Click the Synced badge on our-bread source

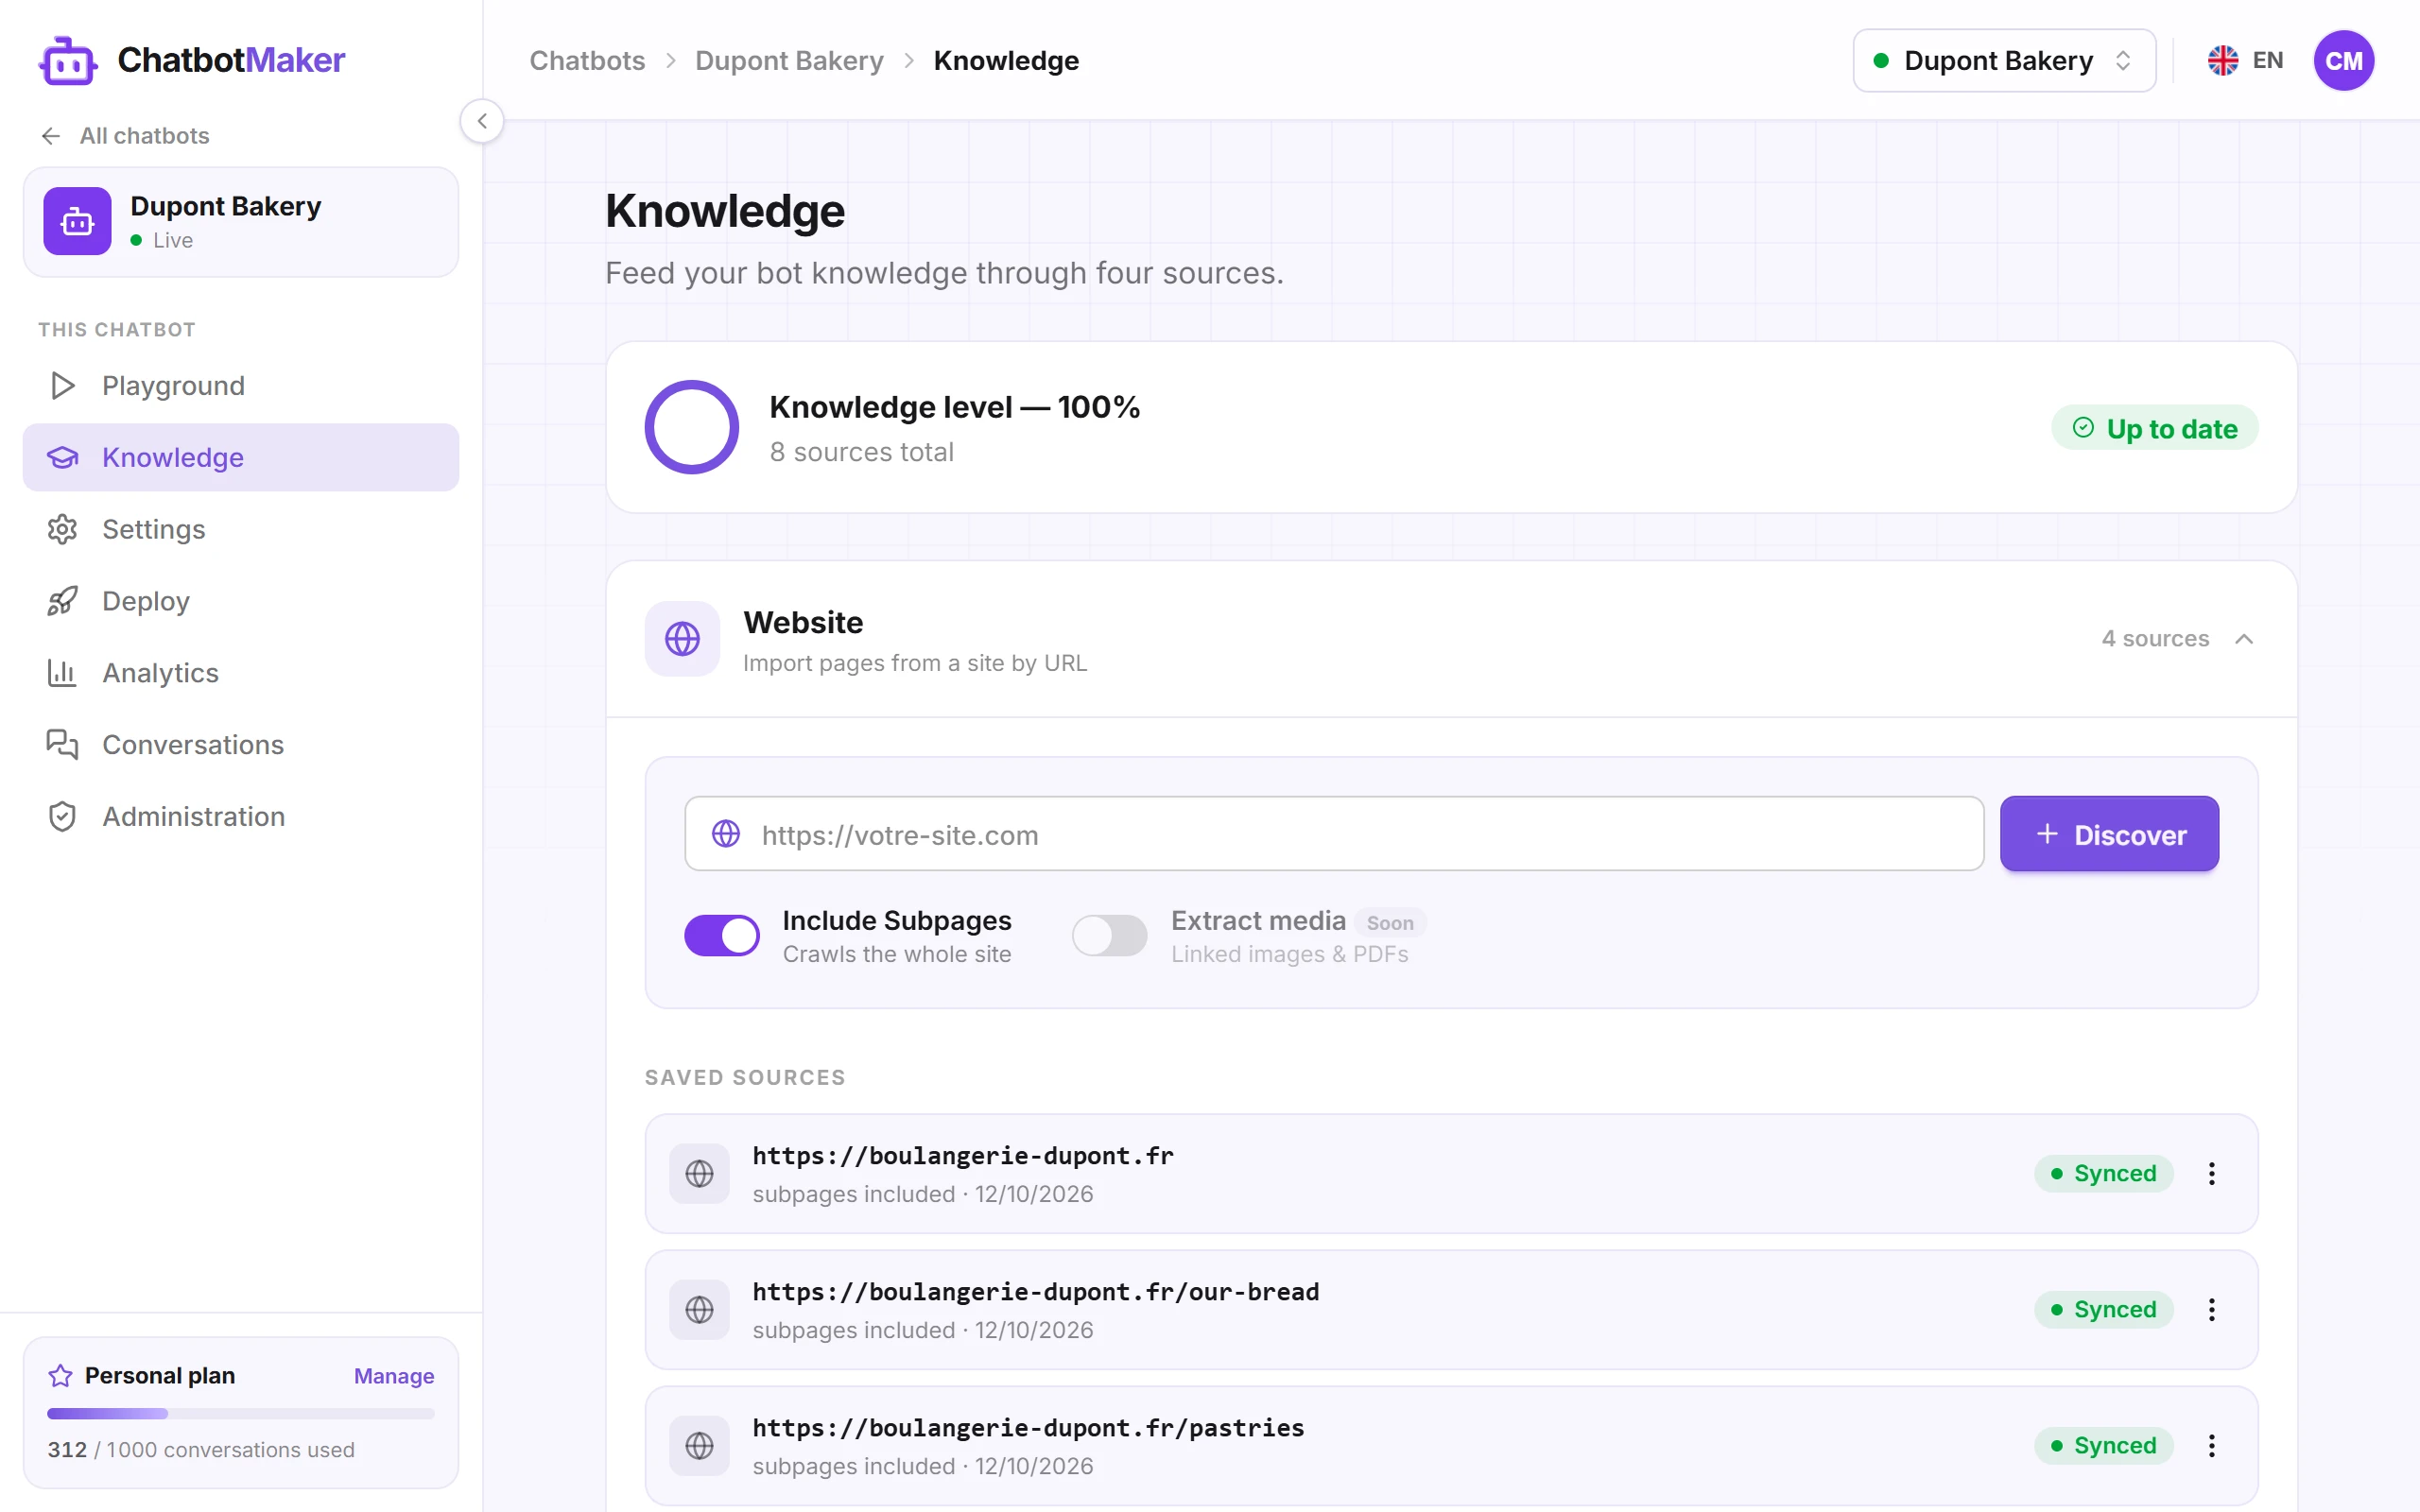click(x=2103, y=1309)
